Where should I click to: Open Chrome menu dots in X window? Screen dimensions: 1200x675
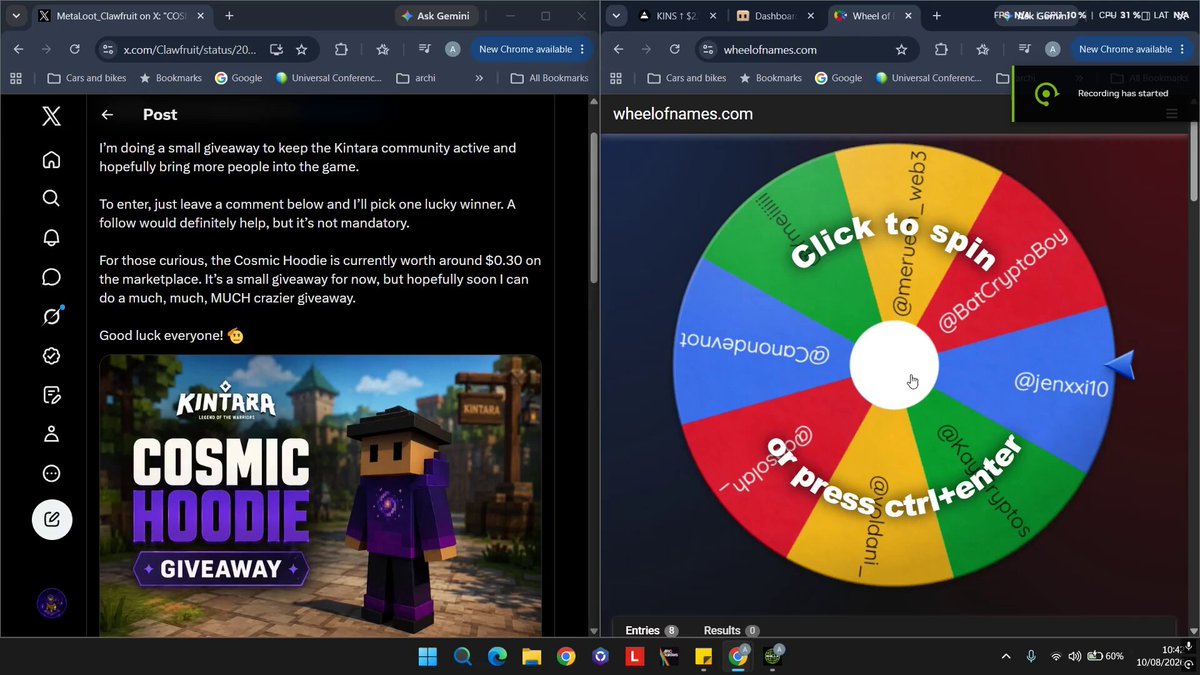pos(584,49)
